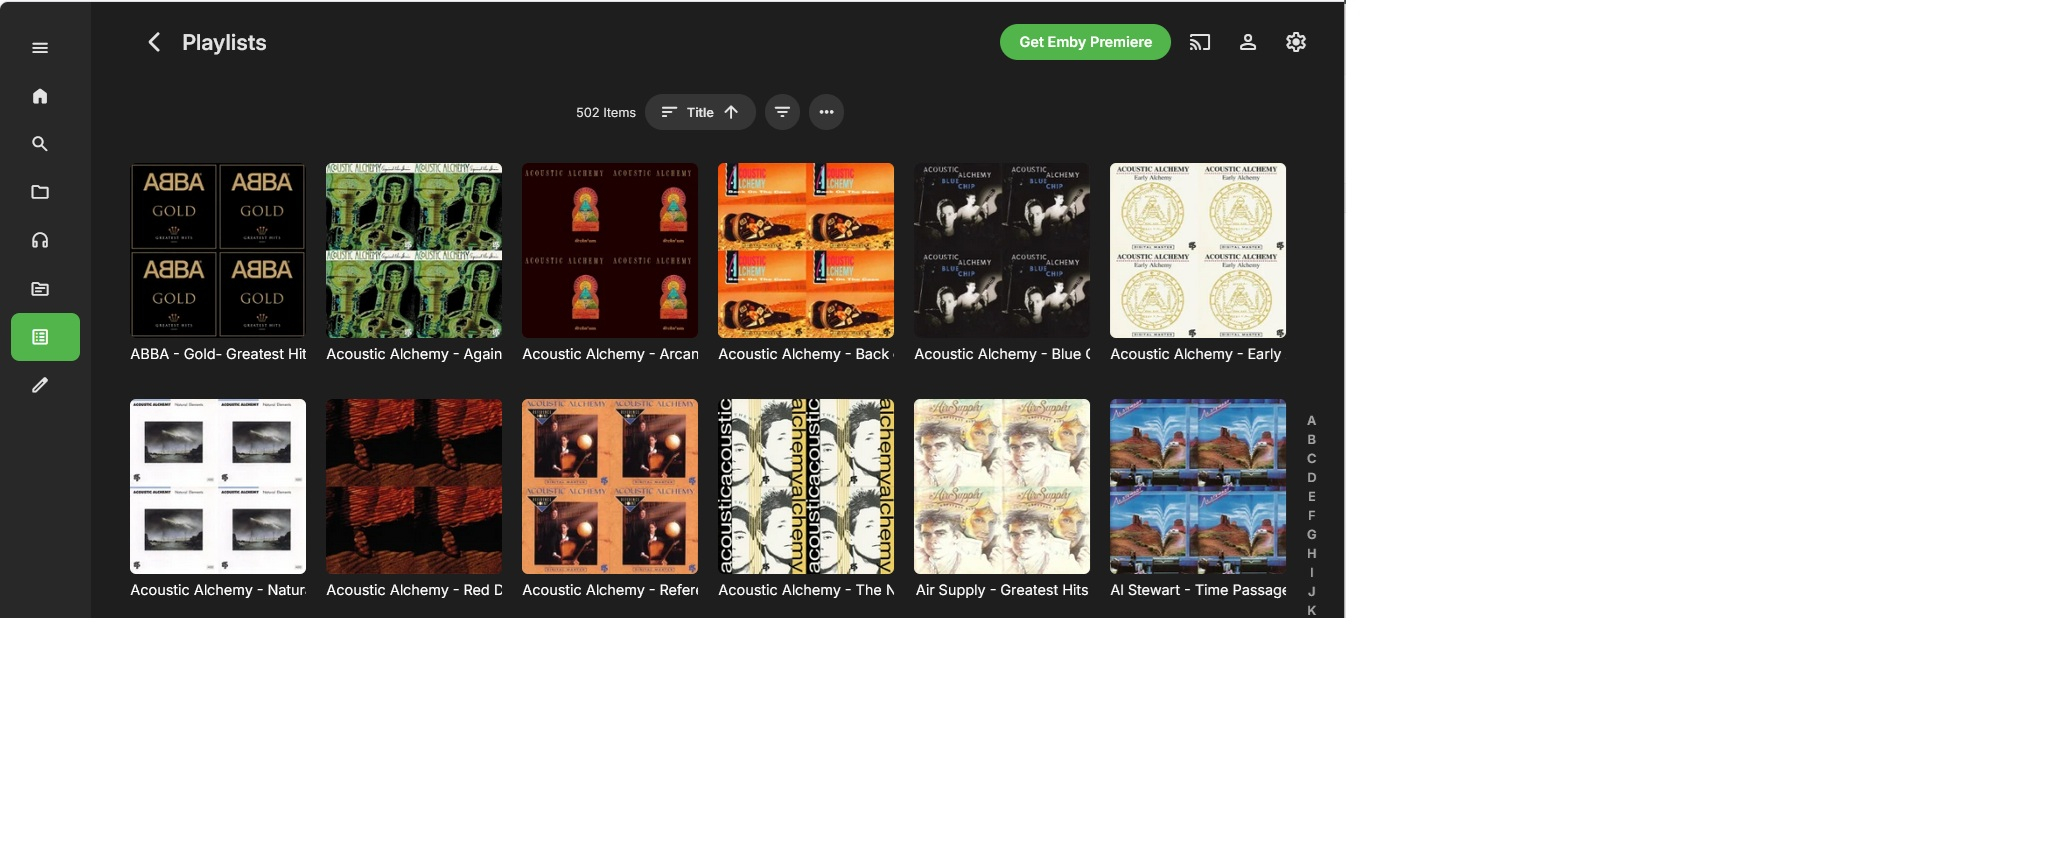Jump to letter I in alphabet picker
Viewport: 2064px width, 864px height.
point(1311,573)
